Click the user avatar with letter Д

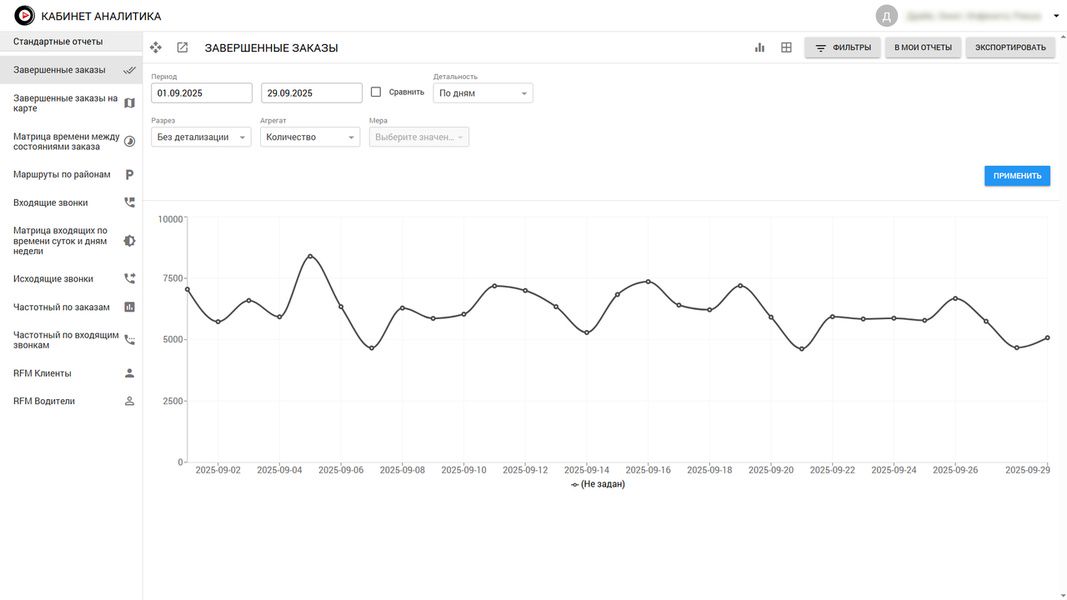click(886, 16)
